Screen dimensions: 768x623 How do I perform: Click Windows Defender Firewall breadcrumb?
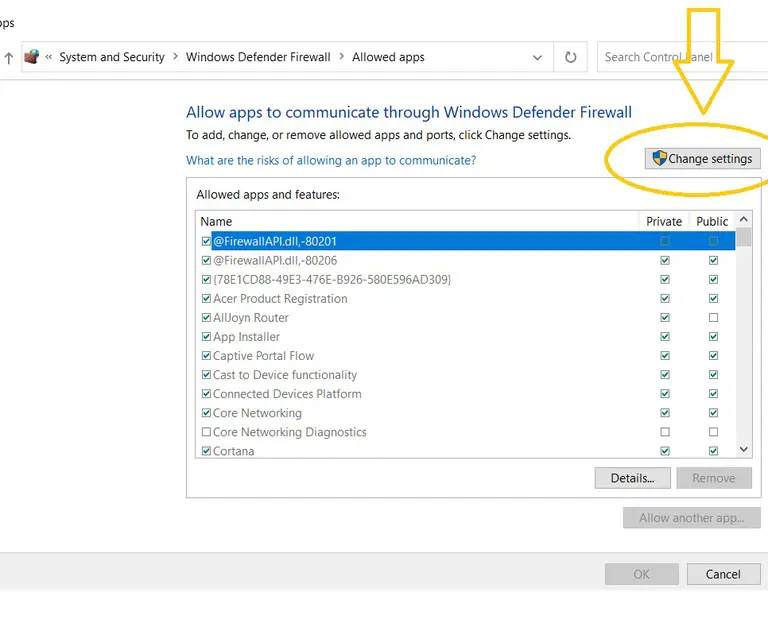pyautogui.click(x=258, y=57)
